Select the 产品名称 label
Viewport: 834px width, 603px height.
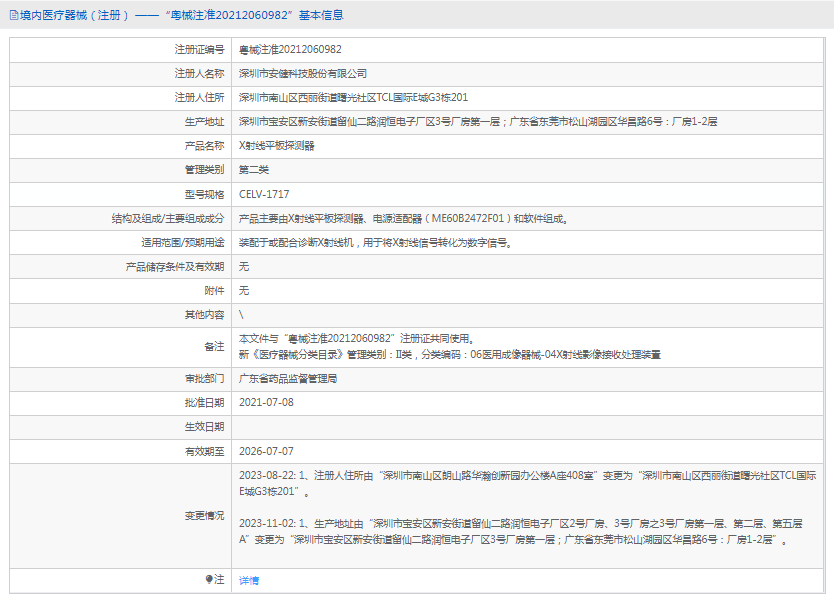pos(204,146)
